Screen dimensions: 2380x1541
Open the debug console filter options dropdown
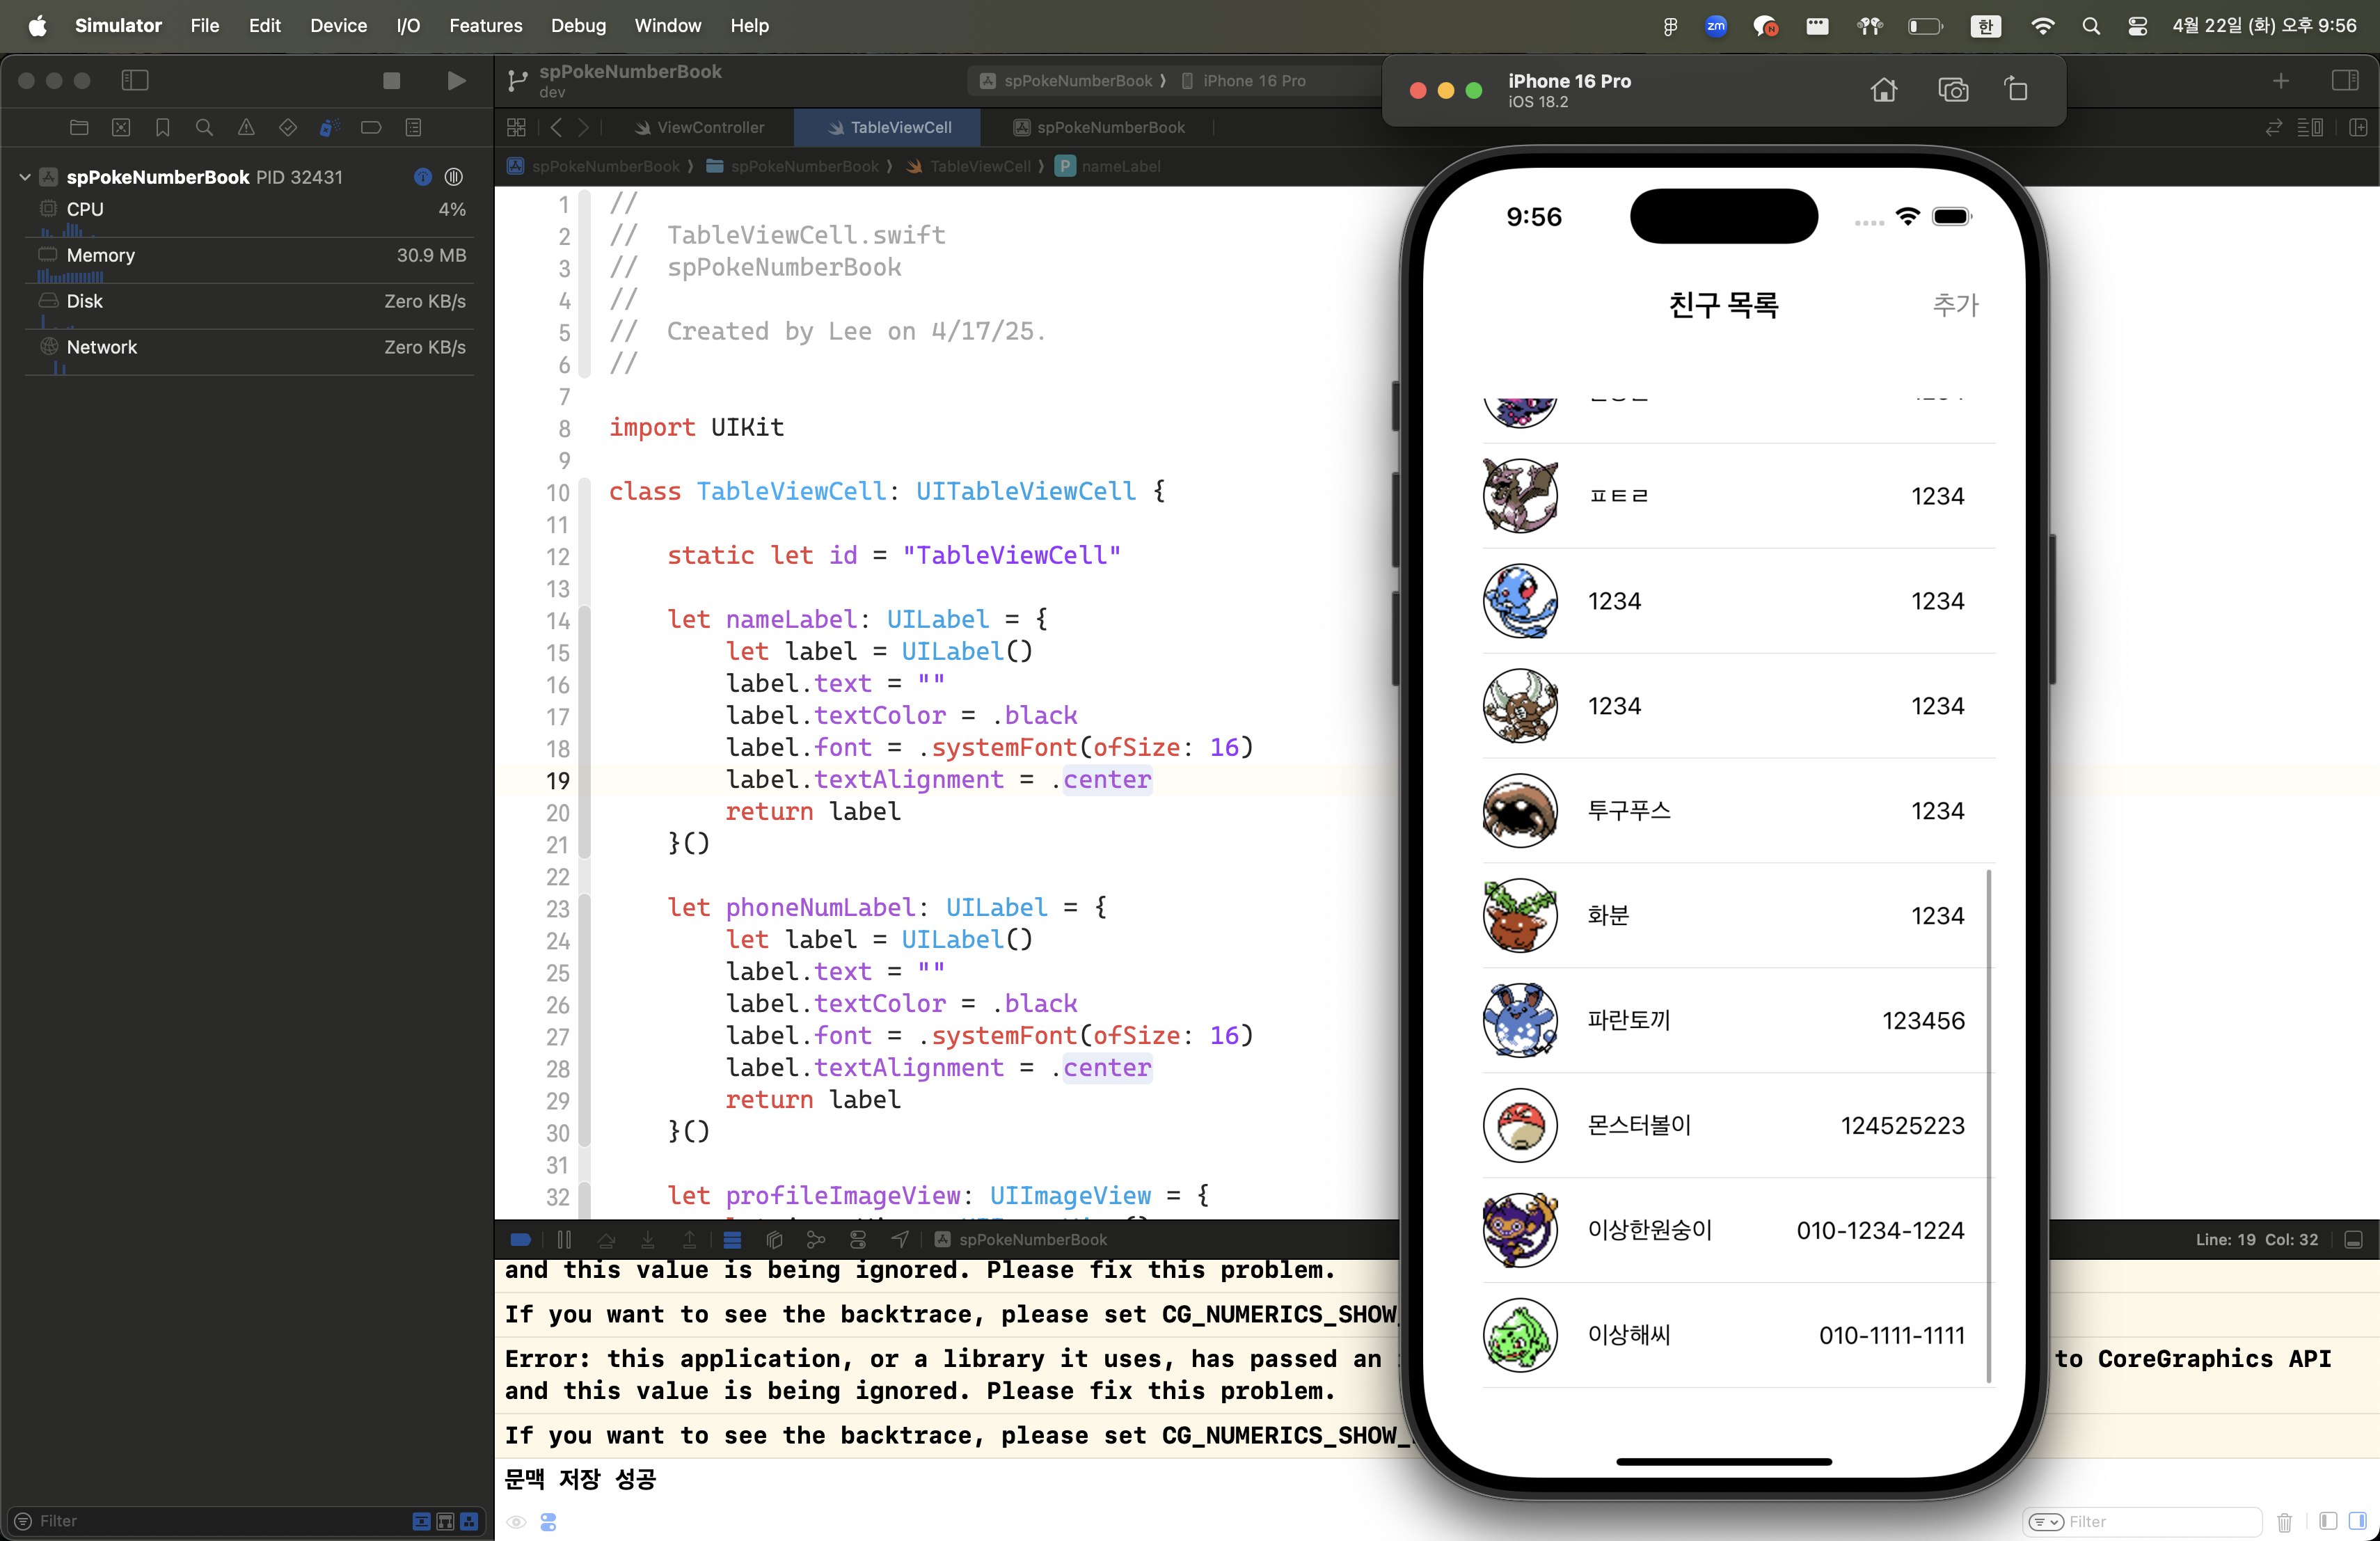tap(2045, 1521)
